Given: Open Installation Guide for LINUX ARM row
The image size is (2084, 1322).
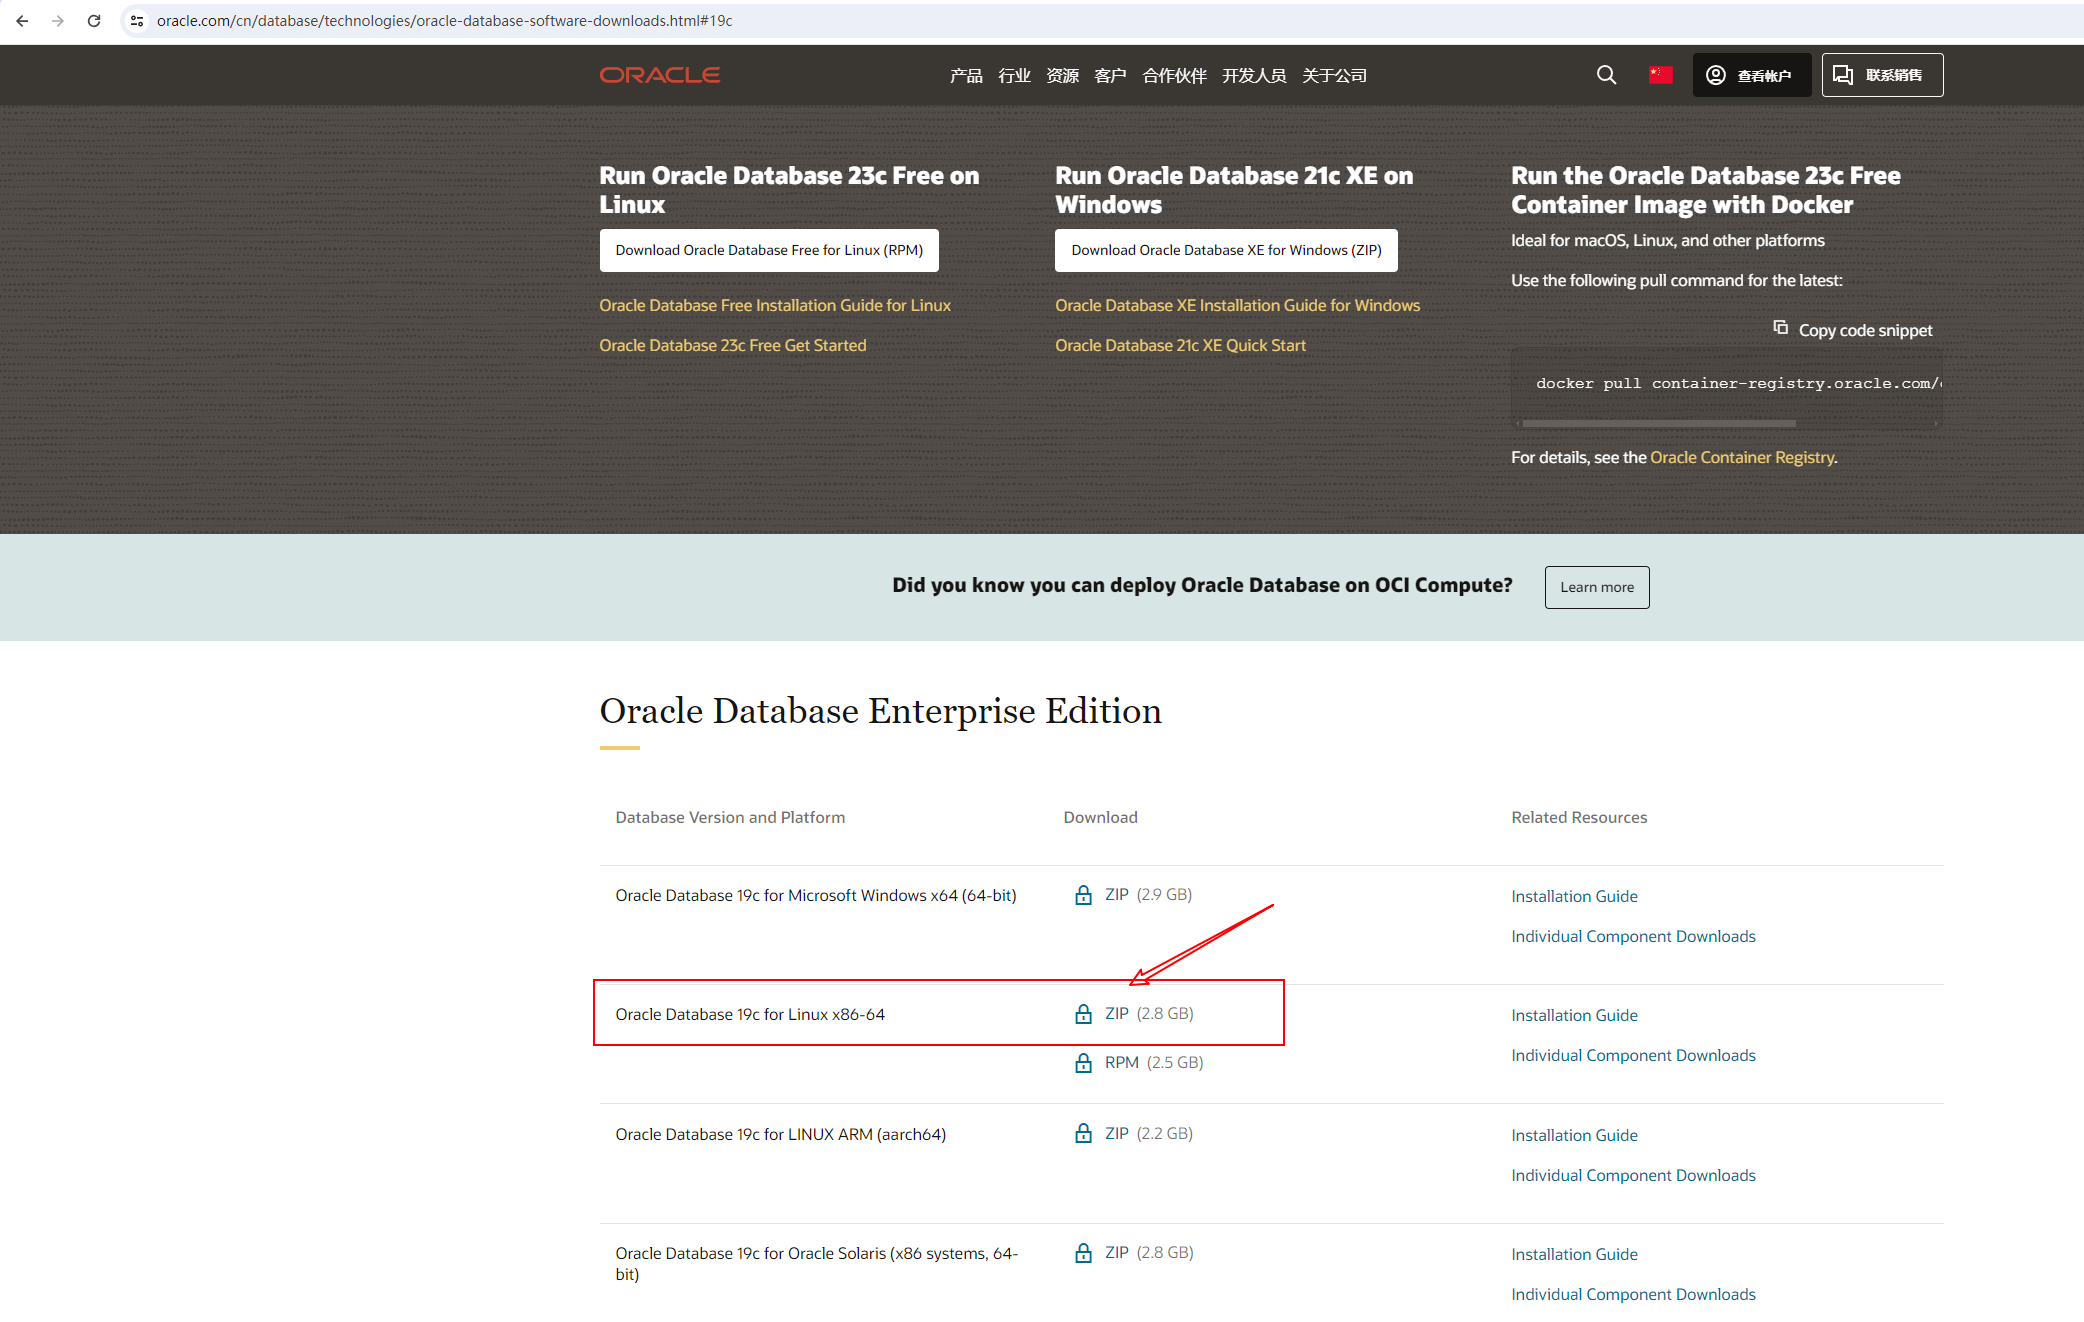Looking at the screenshot, I should click(x=1574, y=1135).
